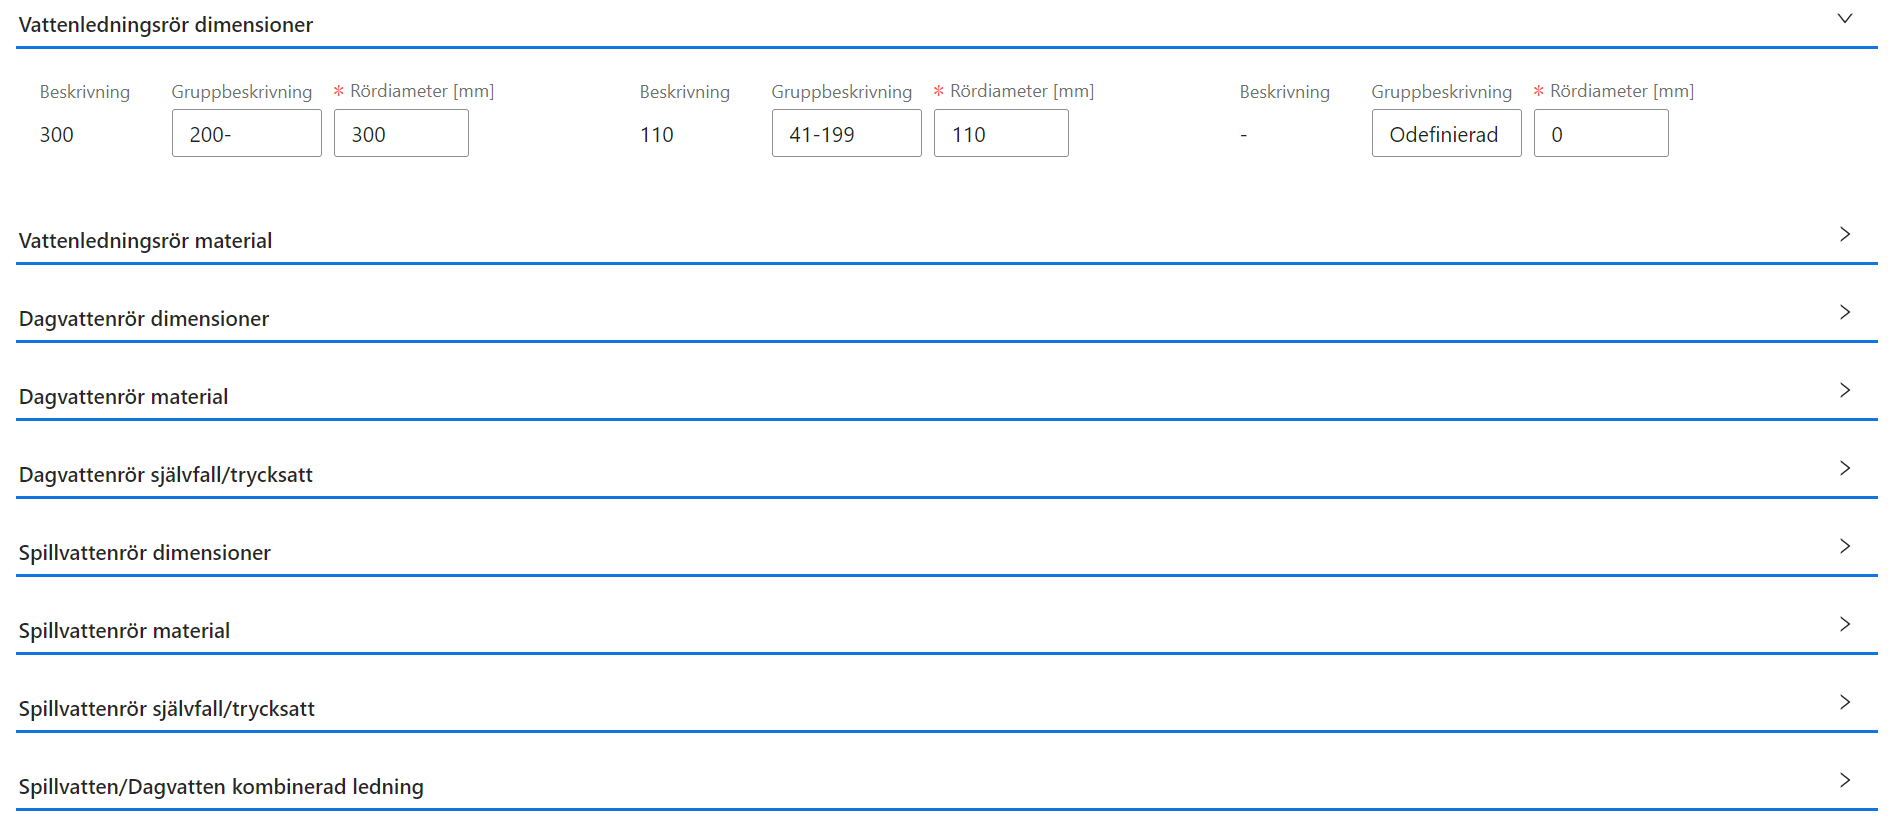The height and width of the screenshot is (830, 1890).
Task: Open the Spillvattenrör dimensioner section title
Action: tap(145, 553)
